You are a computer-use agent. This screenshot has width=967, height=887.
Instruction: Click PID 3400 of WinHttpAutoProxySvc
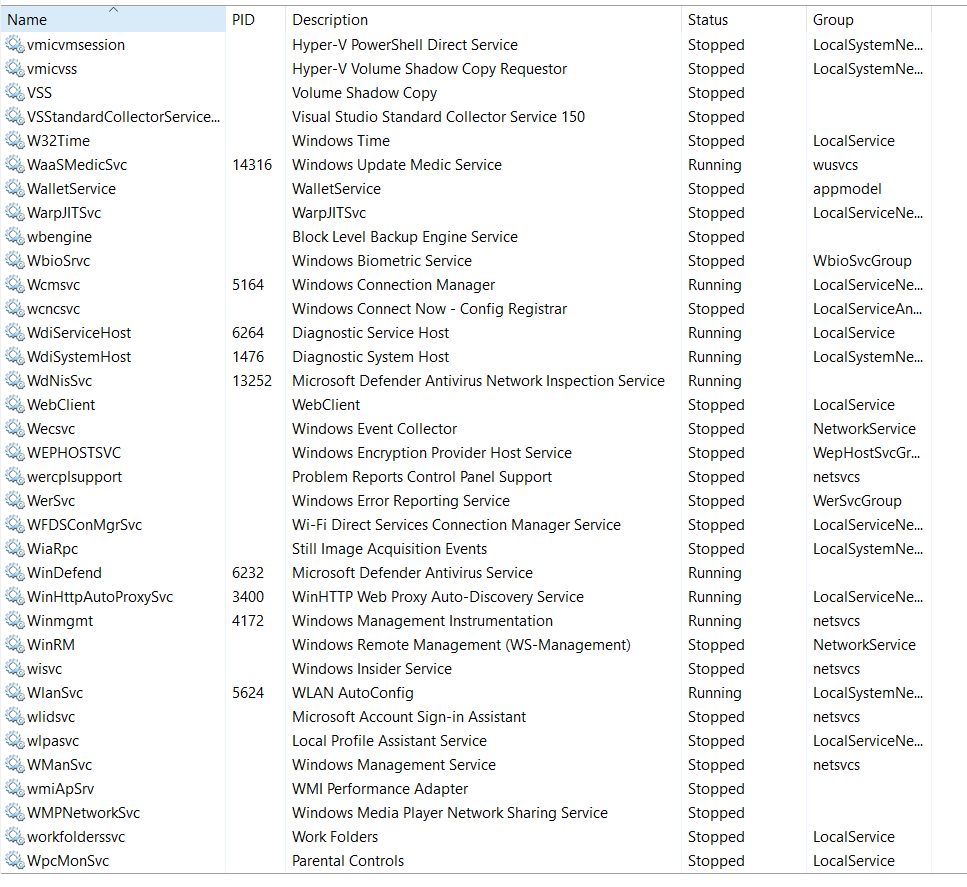click(248, 597)
